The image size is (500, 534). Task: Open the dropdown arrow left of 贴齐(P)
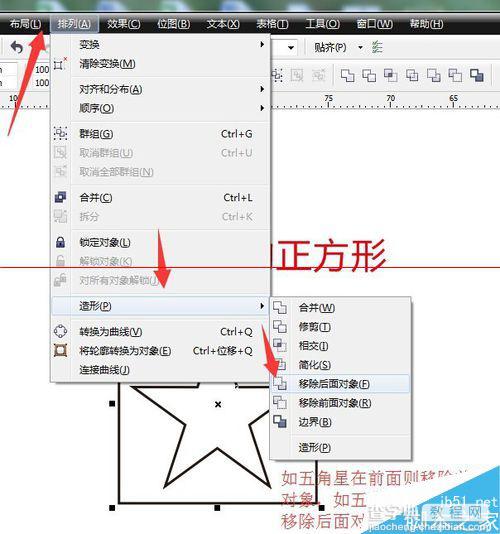coord(291,47)
